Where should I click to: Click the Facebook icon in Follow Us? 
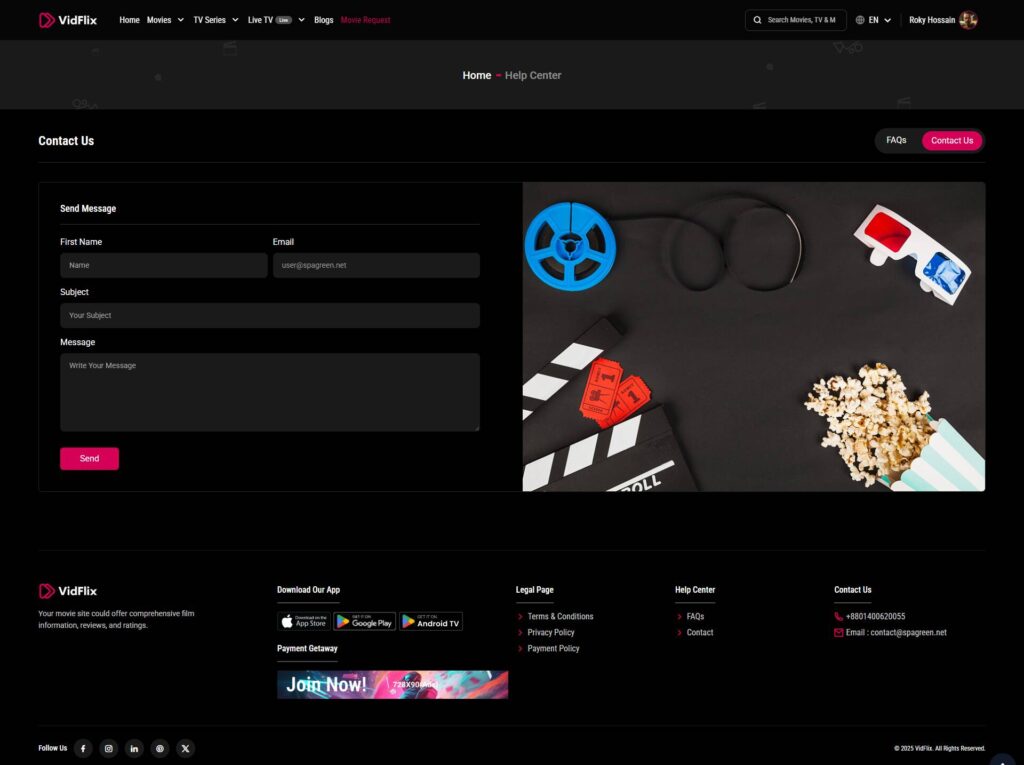point(83,748)
